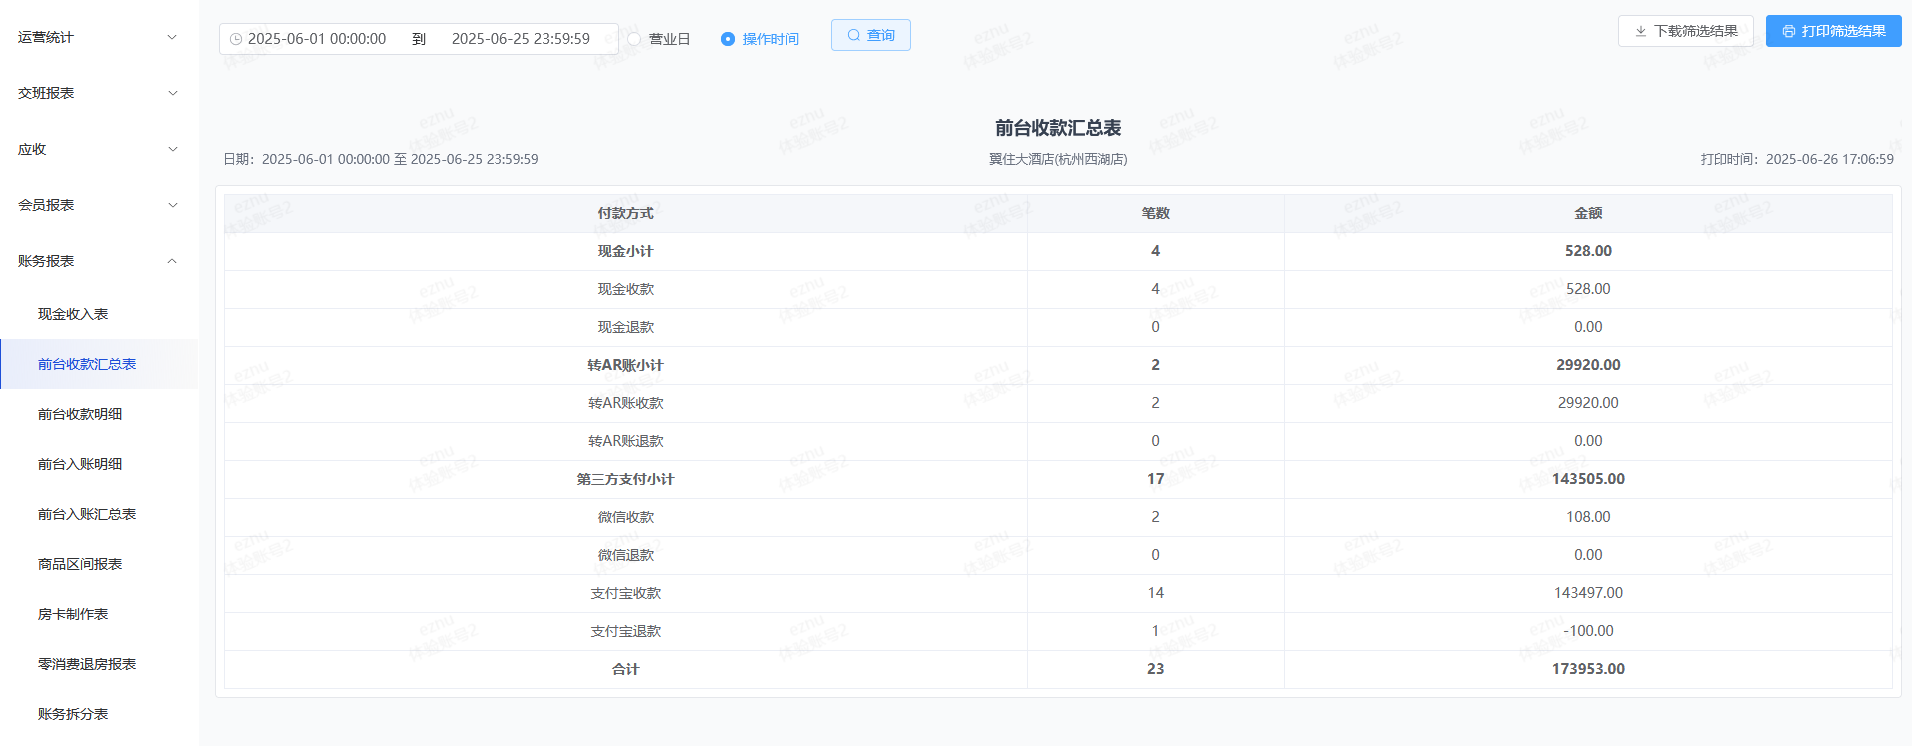Image resolution: width=1912 pixels, height=746 pixels.
Task: Open the 零消费退房报表 report
Action: [98, 664]
